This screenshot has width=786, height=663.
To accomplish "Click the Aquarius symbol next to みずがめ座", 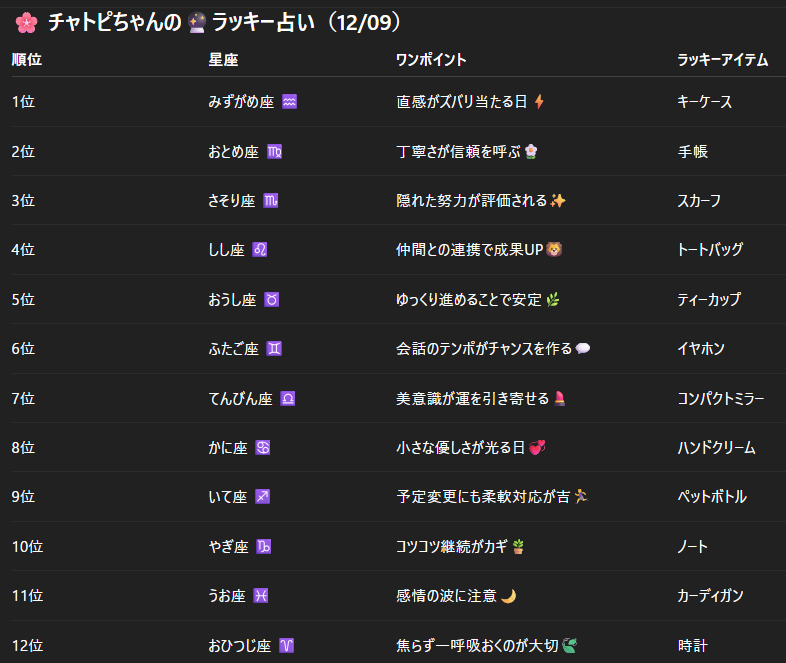I will (x=290, y=102).
